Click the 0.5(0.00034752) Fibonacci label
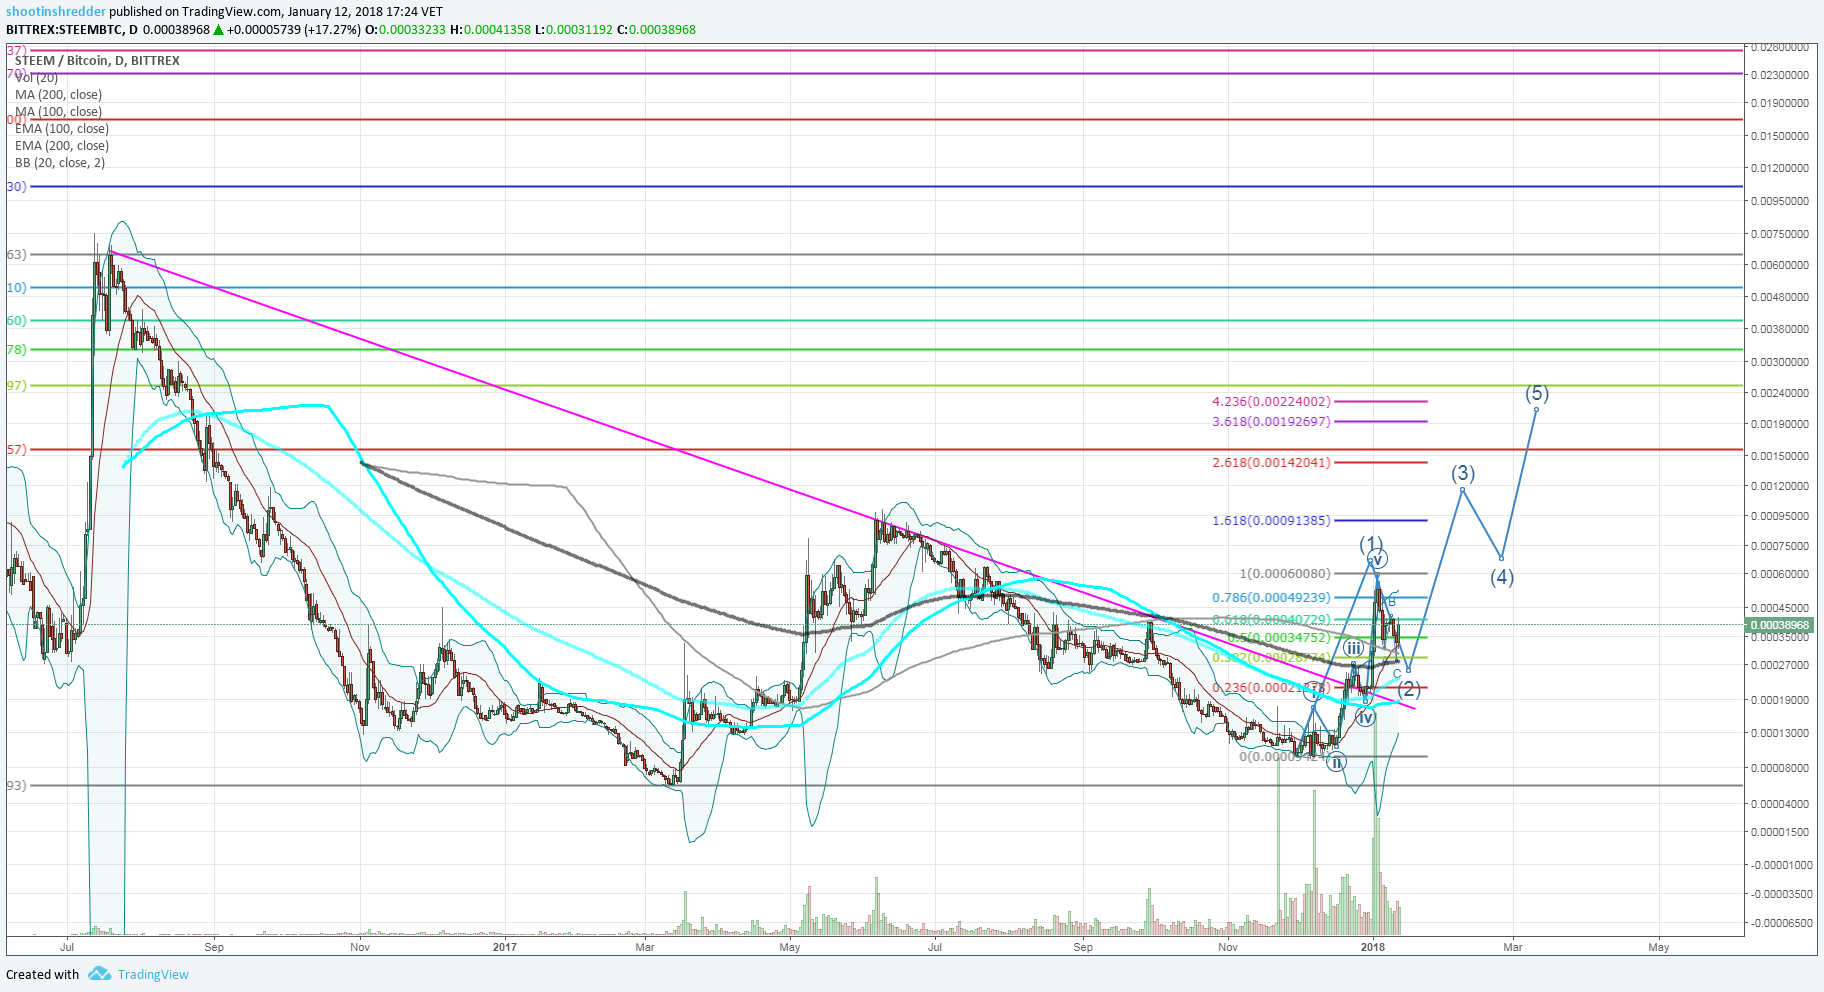 [1279, 638]
